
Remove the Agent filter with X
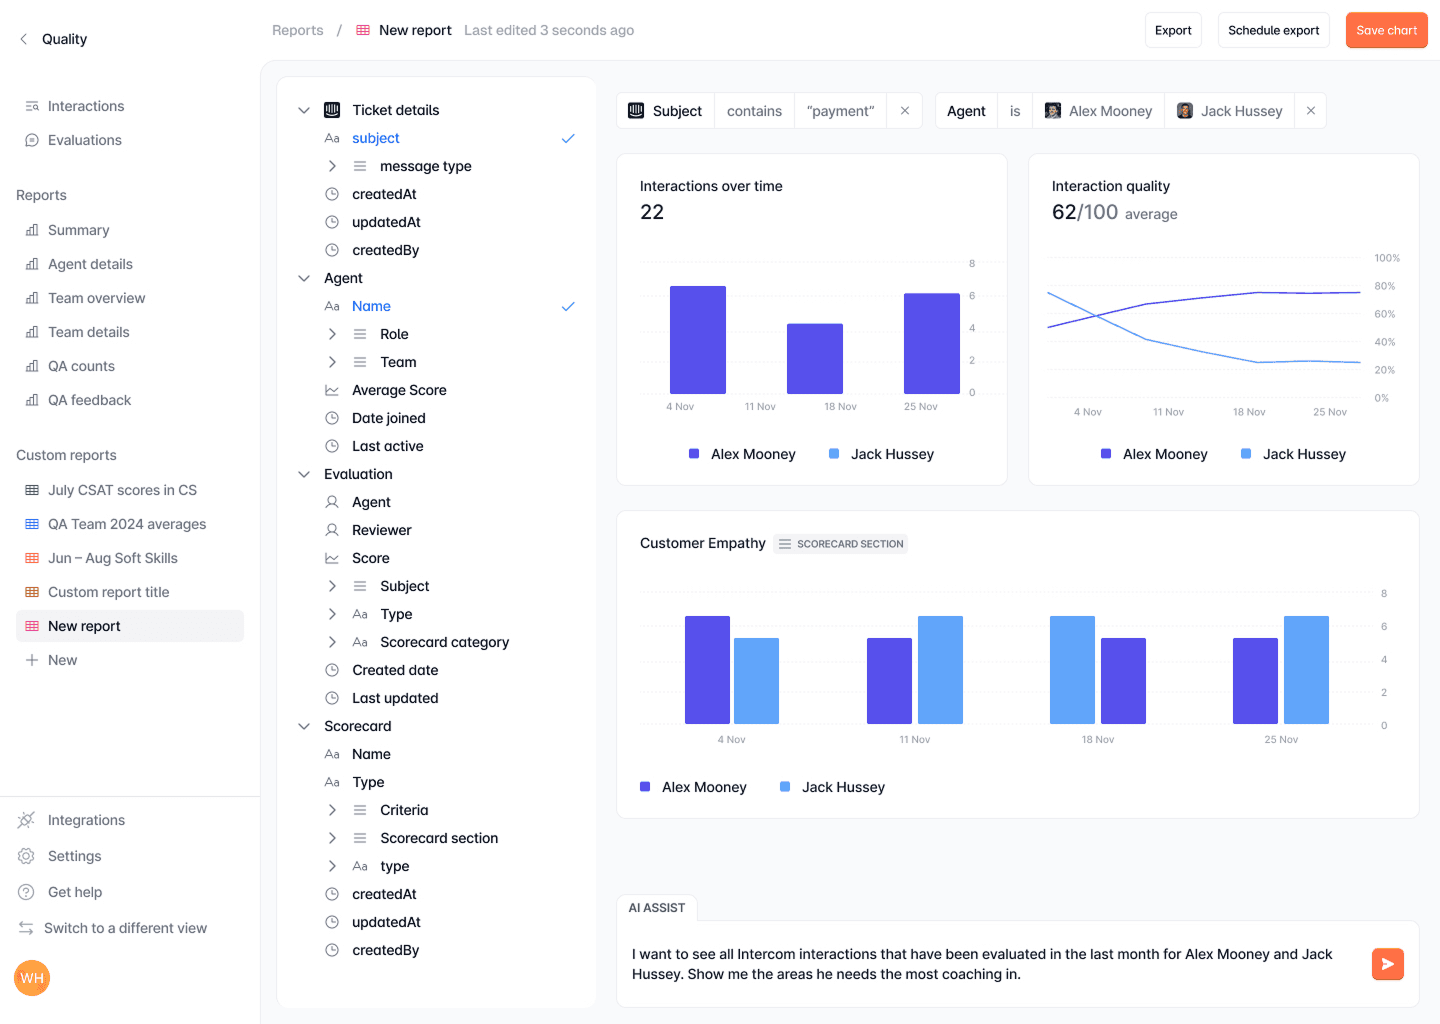pyautogui.click(x=1311, y=111)
